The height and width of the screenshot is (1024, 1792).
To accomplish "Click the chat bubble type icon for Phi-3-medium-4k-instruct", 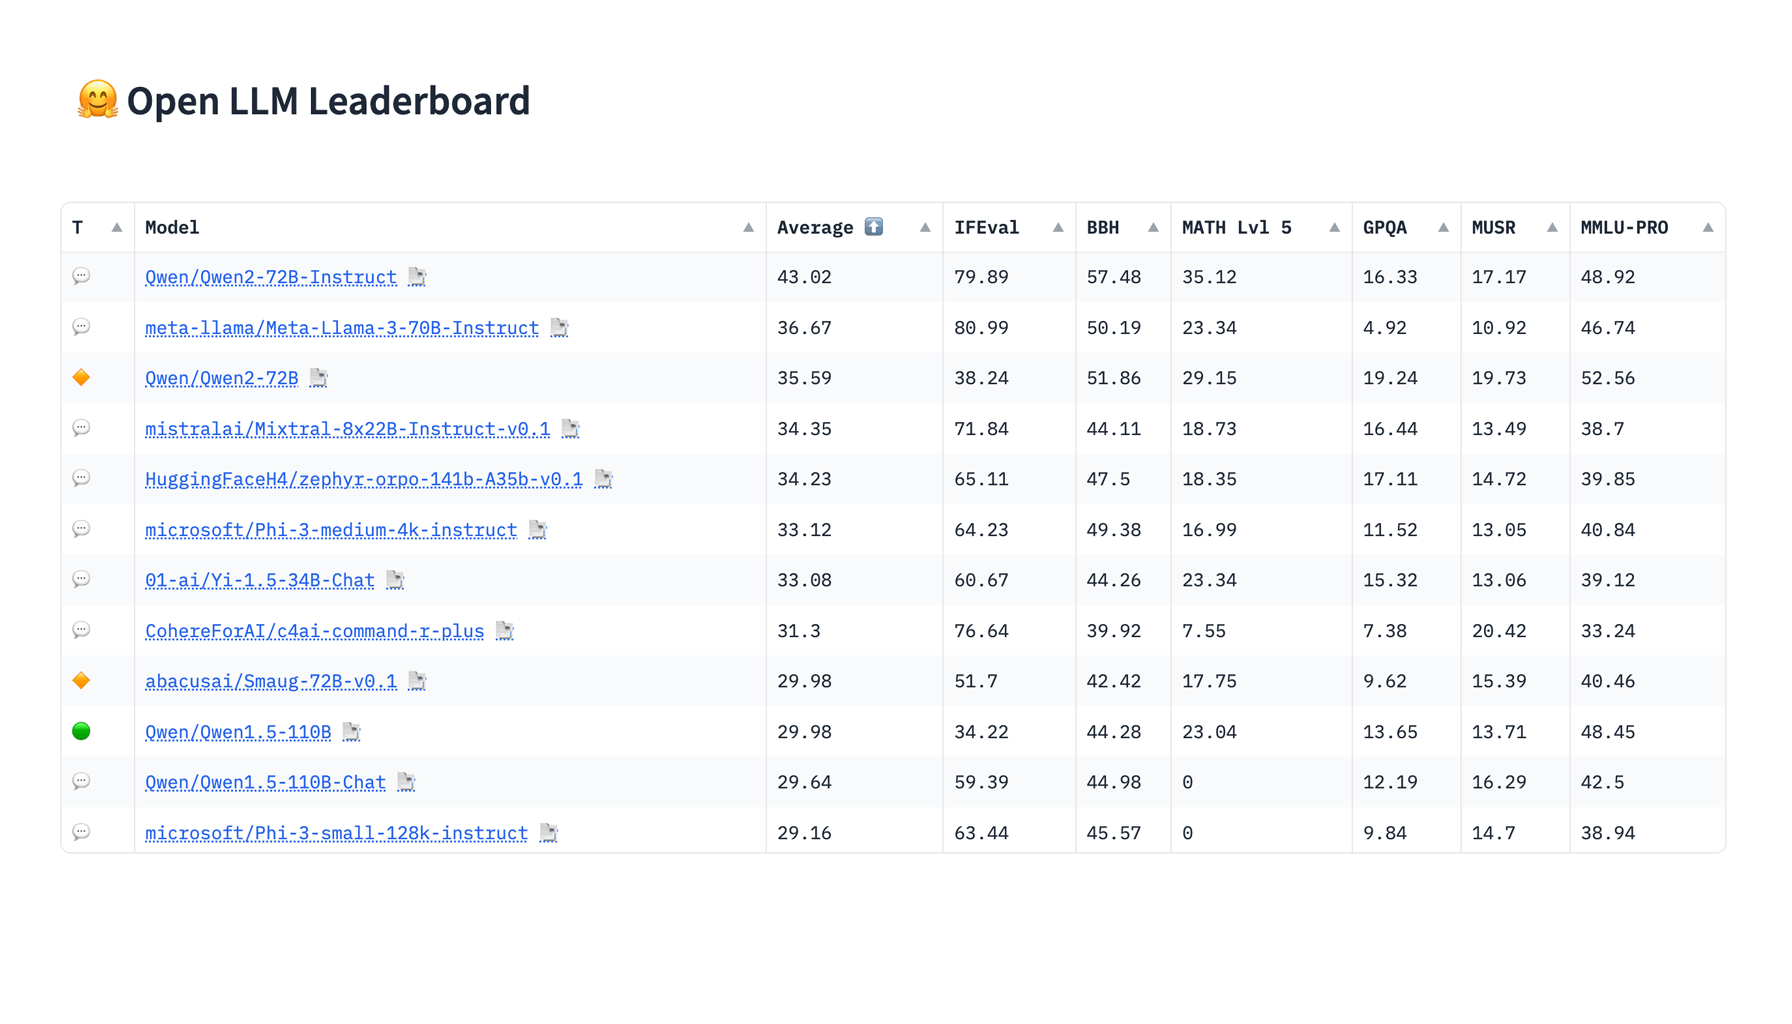I will pos(82,529).
